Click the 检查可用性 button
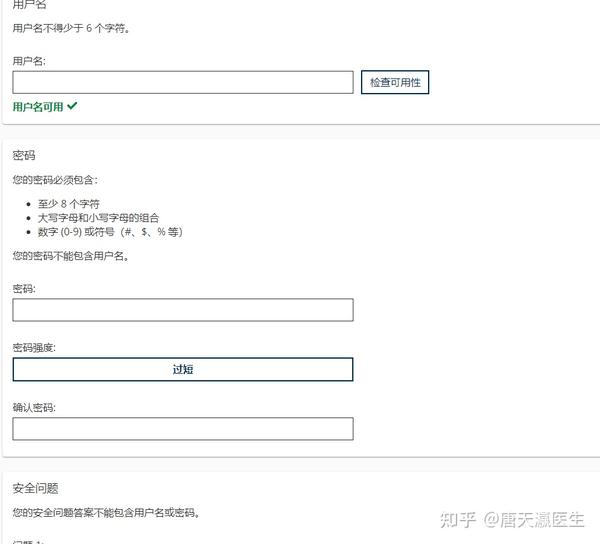 point(395,82)
